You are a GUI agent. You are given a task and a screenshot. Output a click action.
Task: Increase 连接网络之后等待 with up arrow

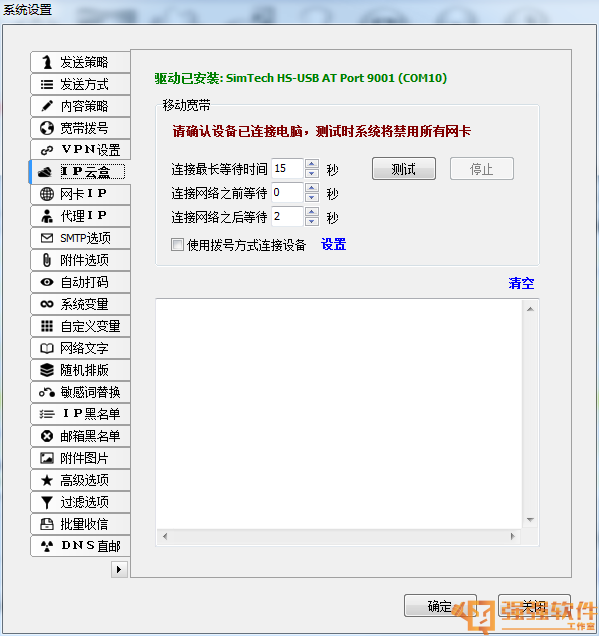[311, 212]
